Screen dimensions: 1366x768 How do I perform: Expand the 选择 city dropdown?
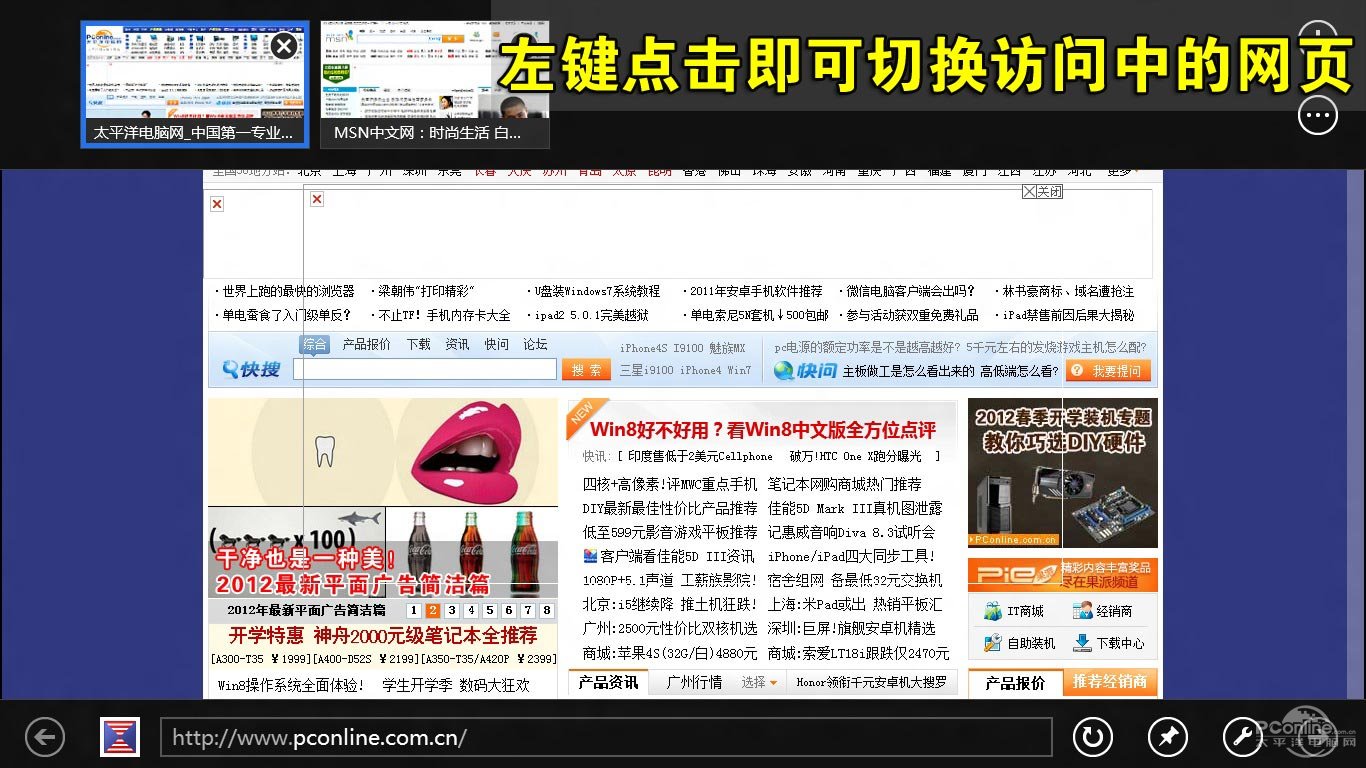click(759, 682)
